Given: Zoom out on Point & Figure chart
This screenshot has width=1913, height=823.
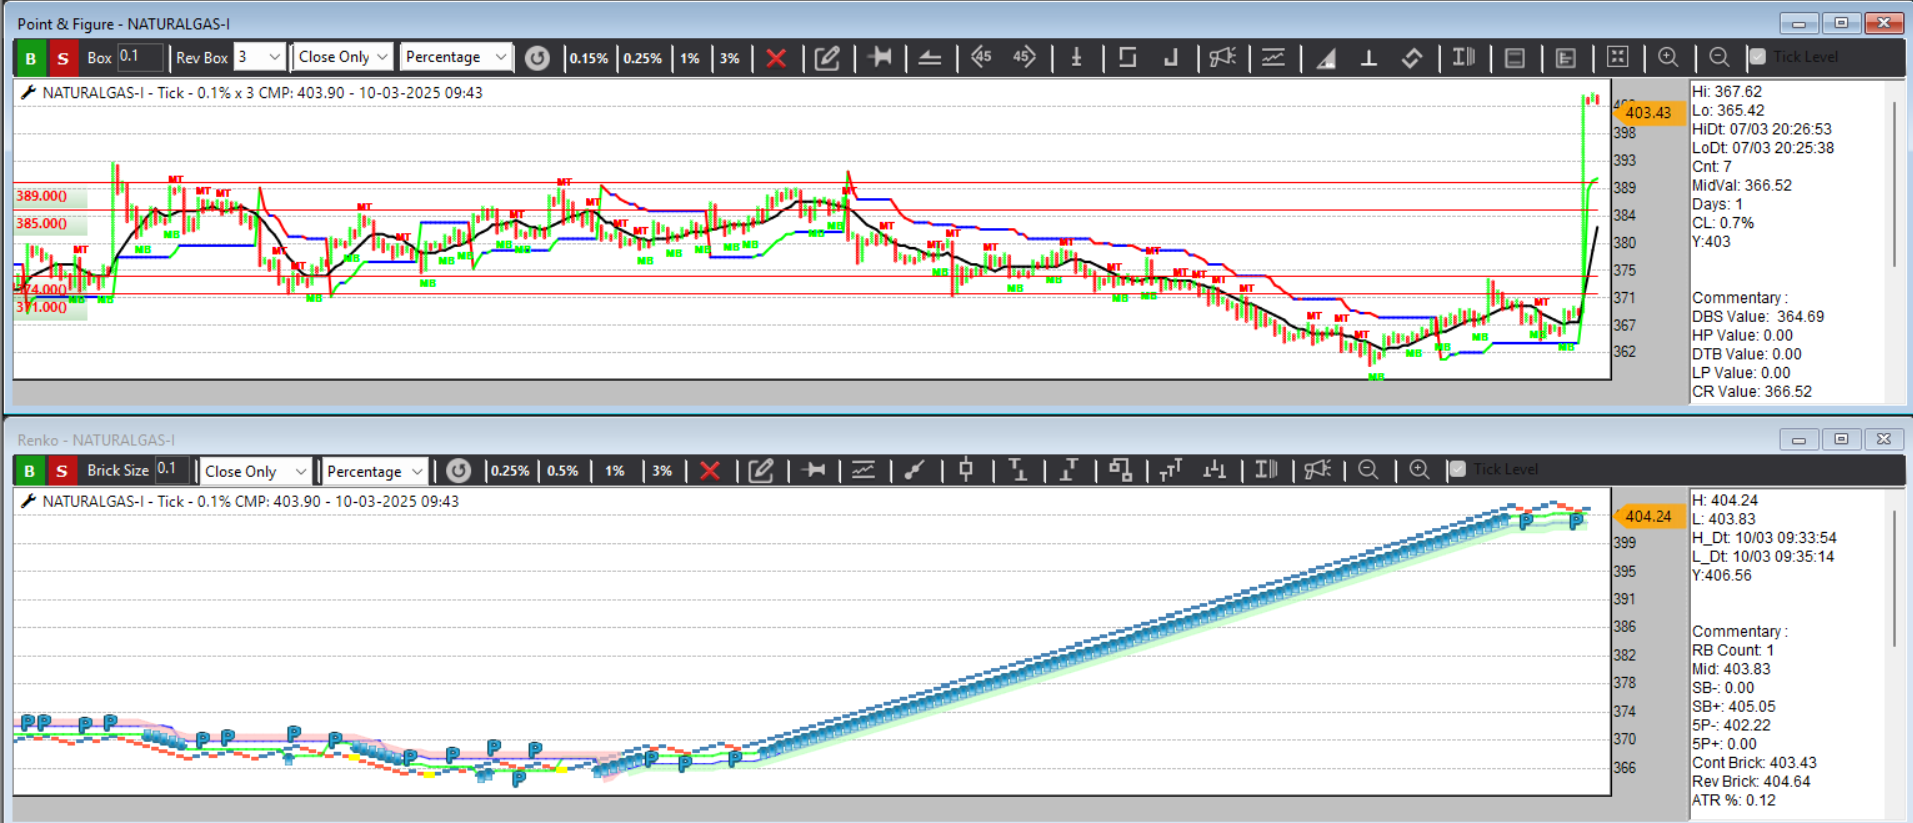Looking at the screenshot, I should coord(1719,57).
